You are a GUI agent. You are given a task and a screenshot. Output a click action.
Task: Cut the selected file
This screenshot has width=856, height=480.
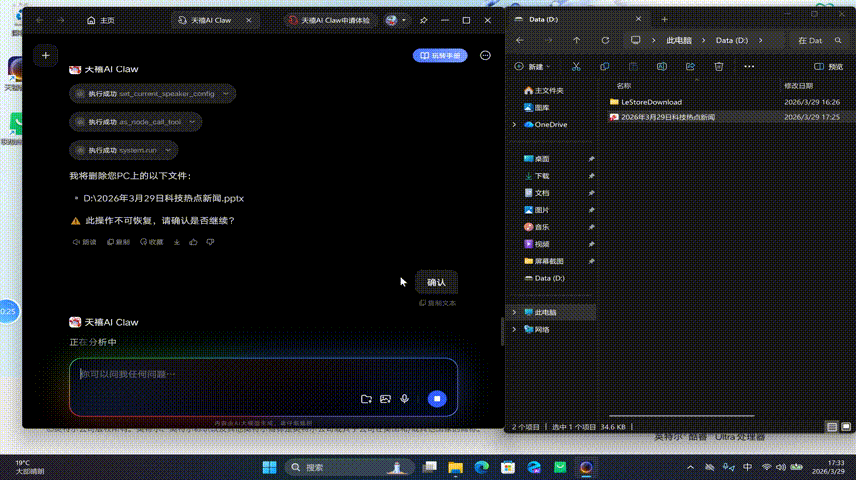(x=576, y=67)
